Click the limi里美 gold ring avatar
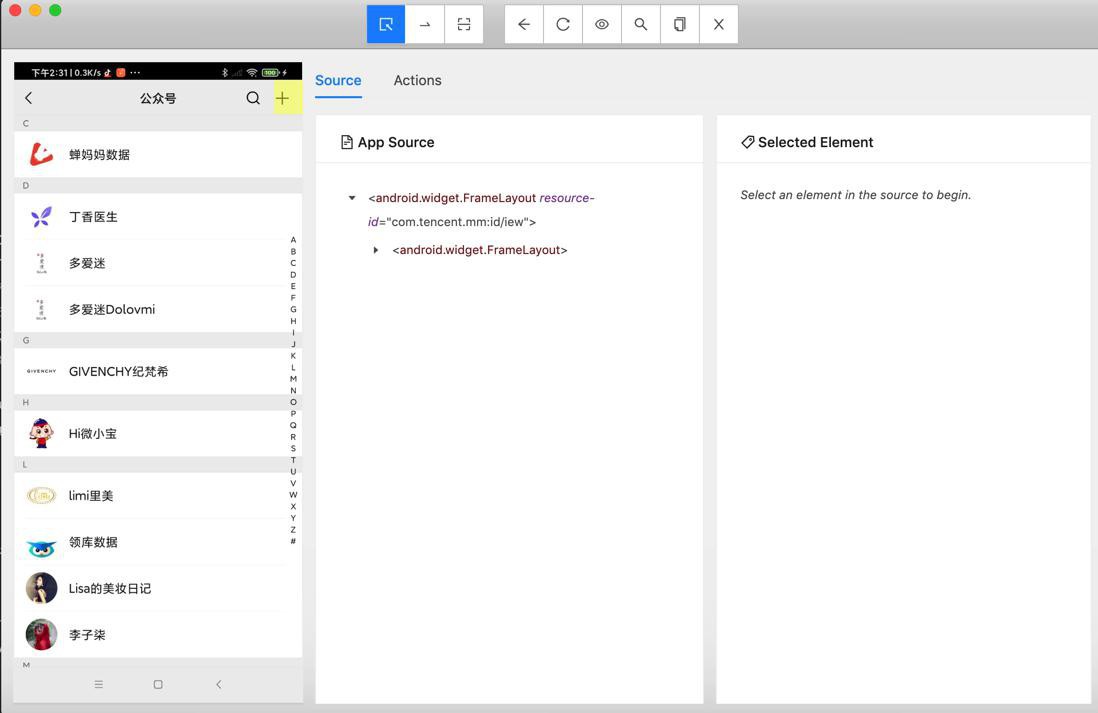Viewport: 1098px width, 713px height. coord(41,496)
